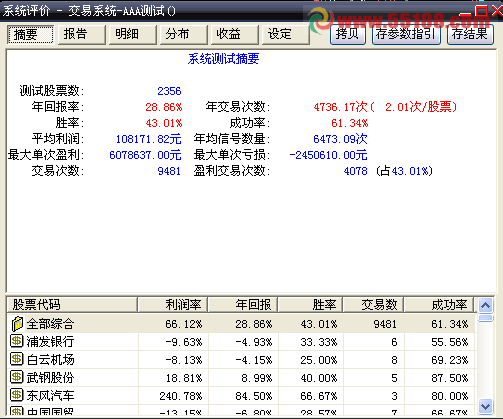The image size is (503, 419).
Task: Click the 存参数指引 button
Action: (406, 34)
